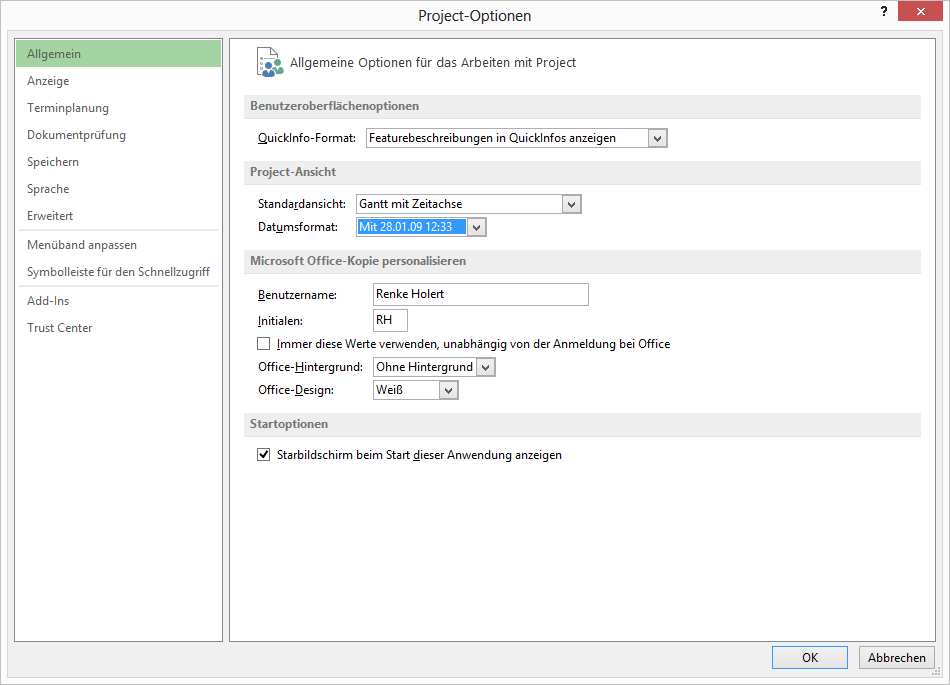Click the QuickInfo-Format label
Viewport: 950px width, 685px height.
click(x=307, y=138)
